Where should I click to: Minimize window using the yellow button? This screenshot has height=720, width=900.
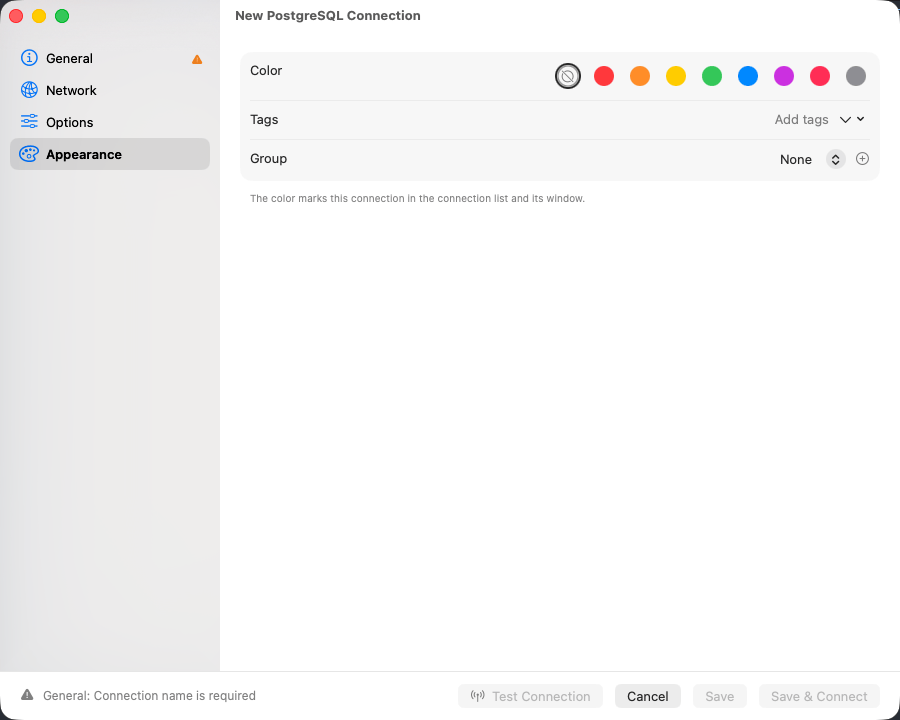tap(39, 16)
